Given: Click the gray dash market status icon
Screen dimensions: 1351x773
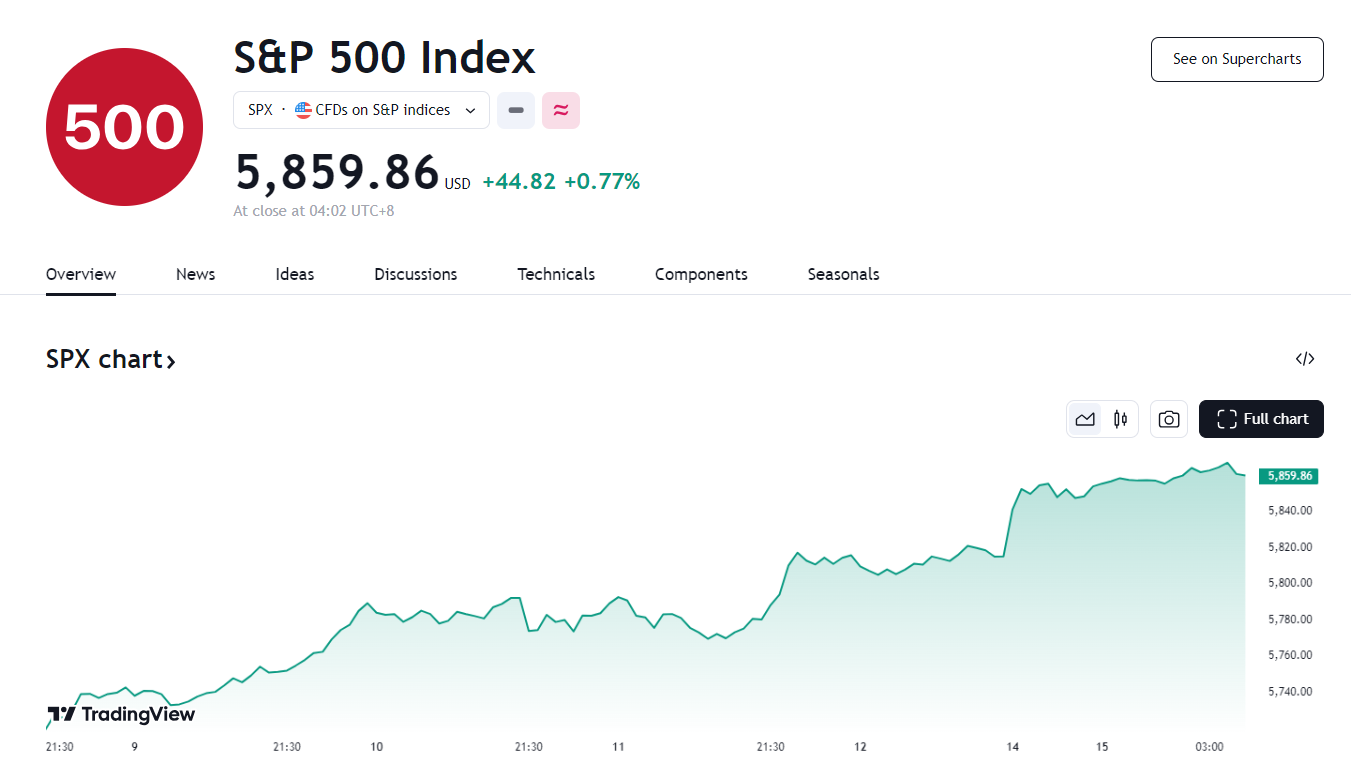Looking at the screenshot, I should pos(516,110).
